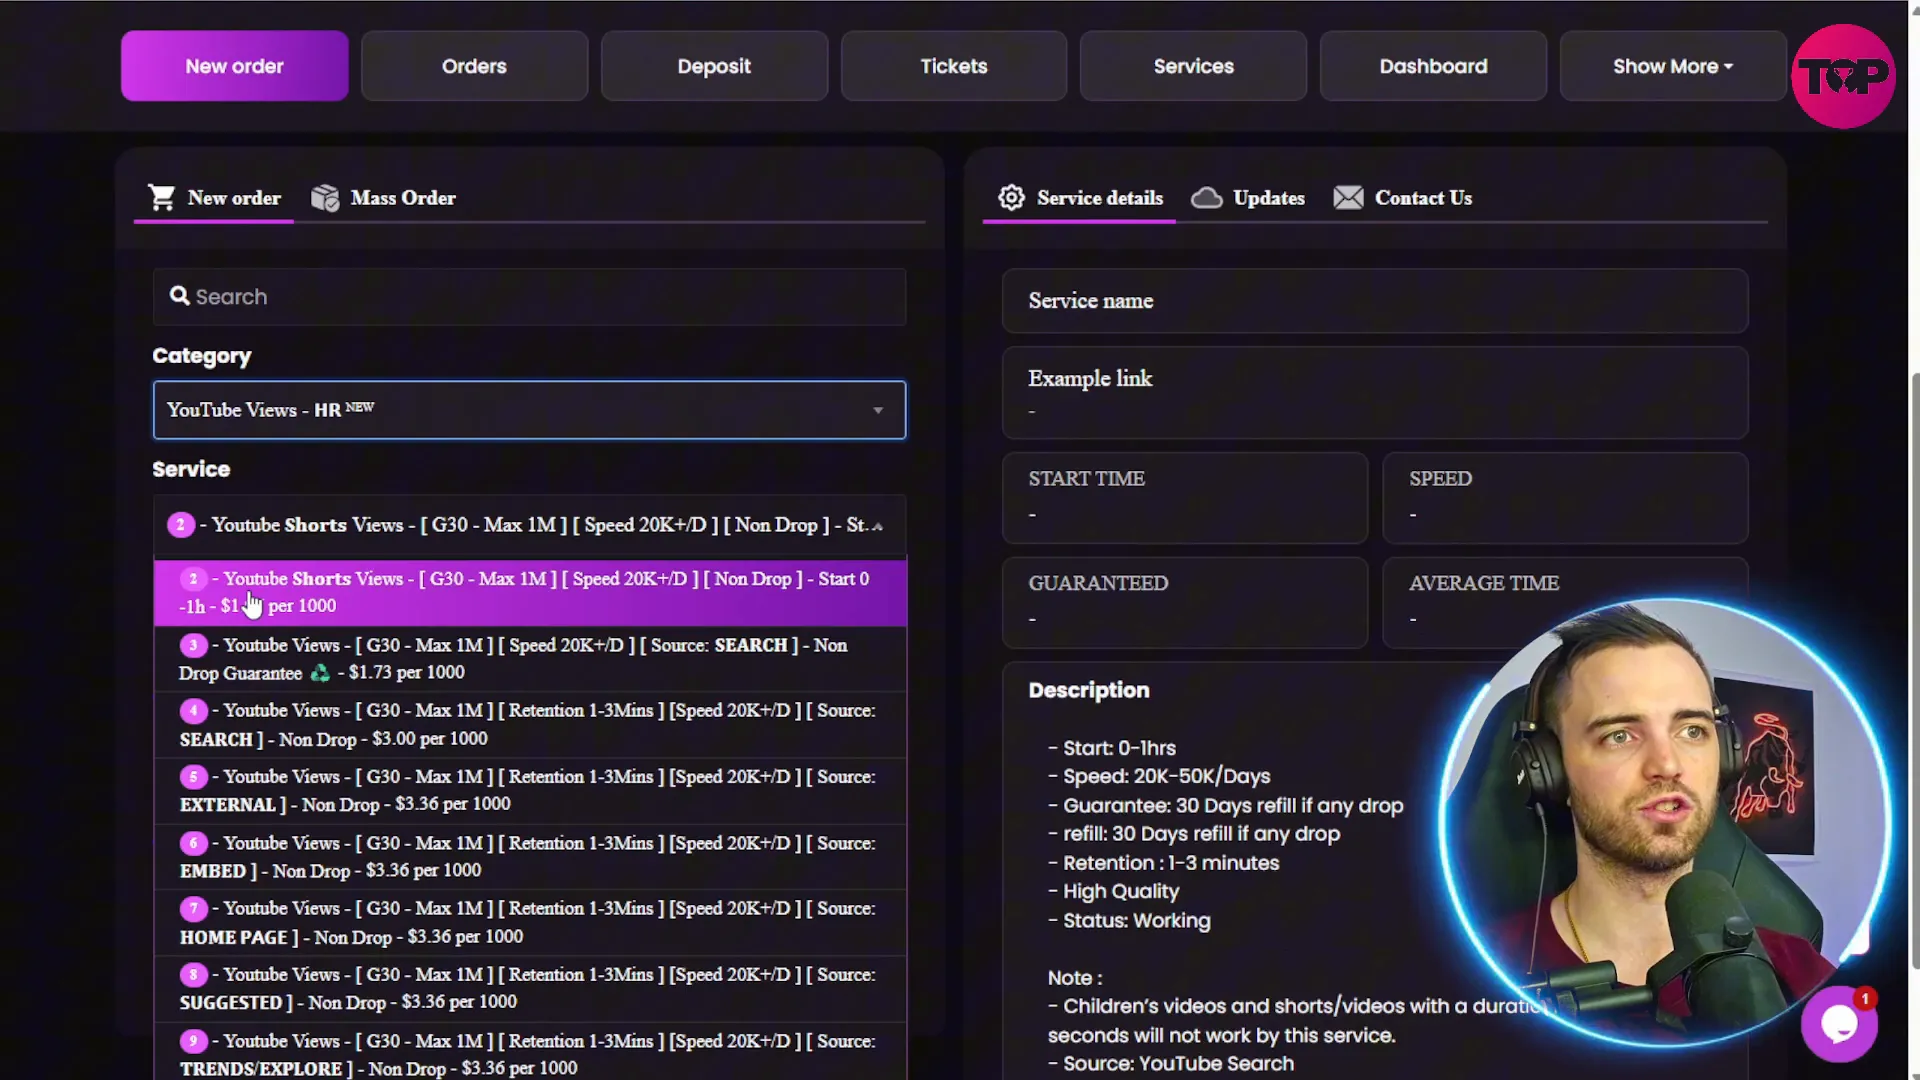Click the AVERAGE TIME label
This screenshot has height=1080, width=1920.
[1484, 583]
